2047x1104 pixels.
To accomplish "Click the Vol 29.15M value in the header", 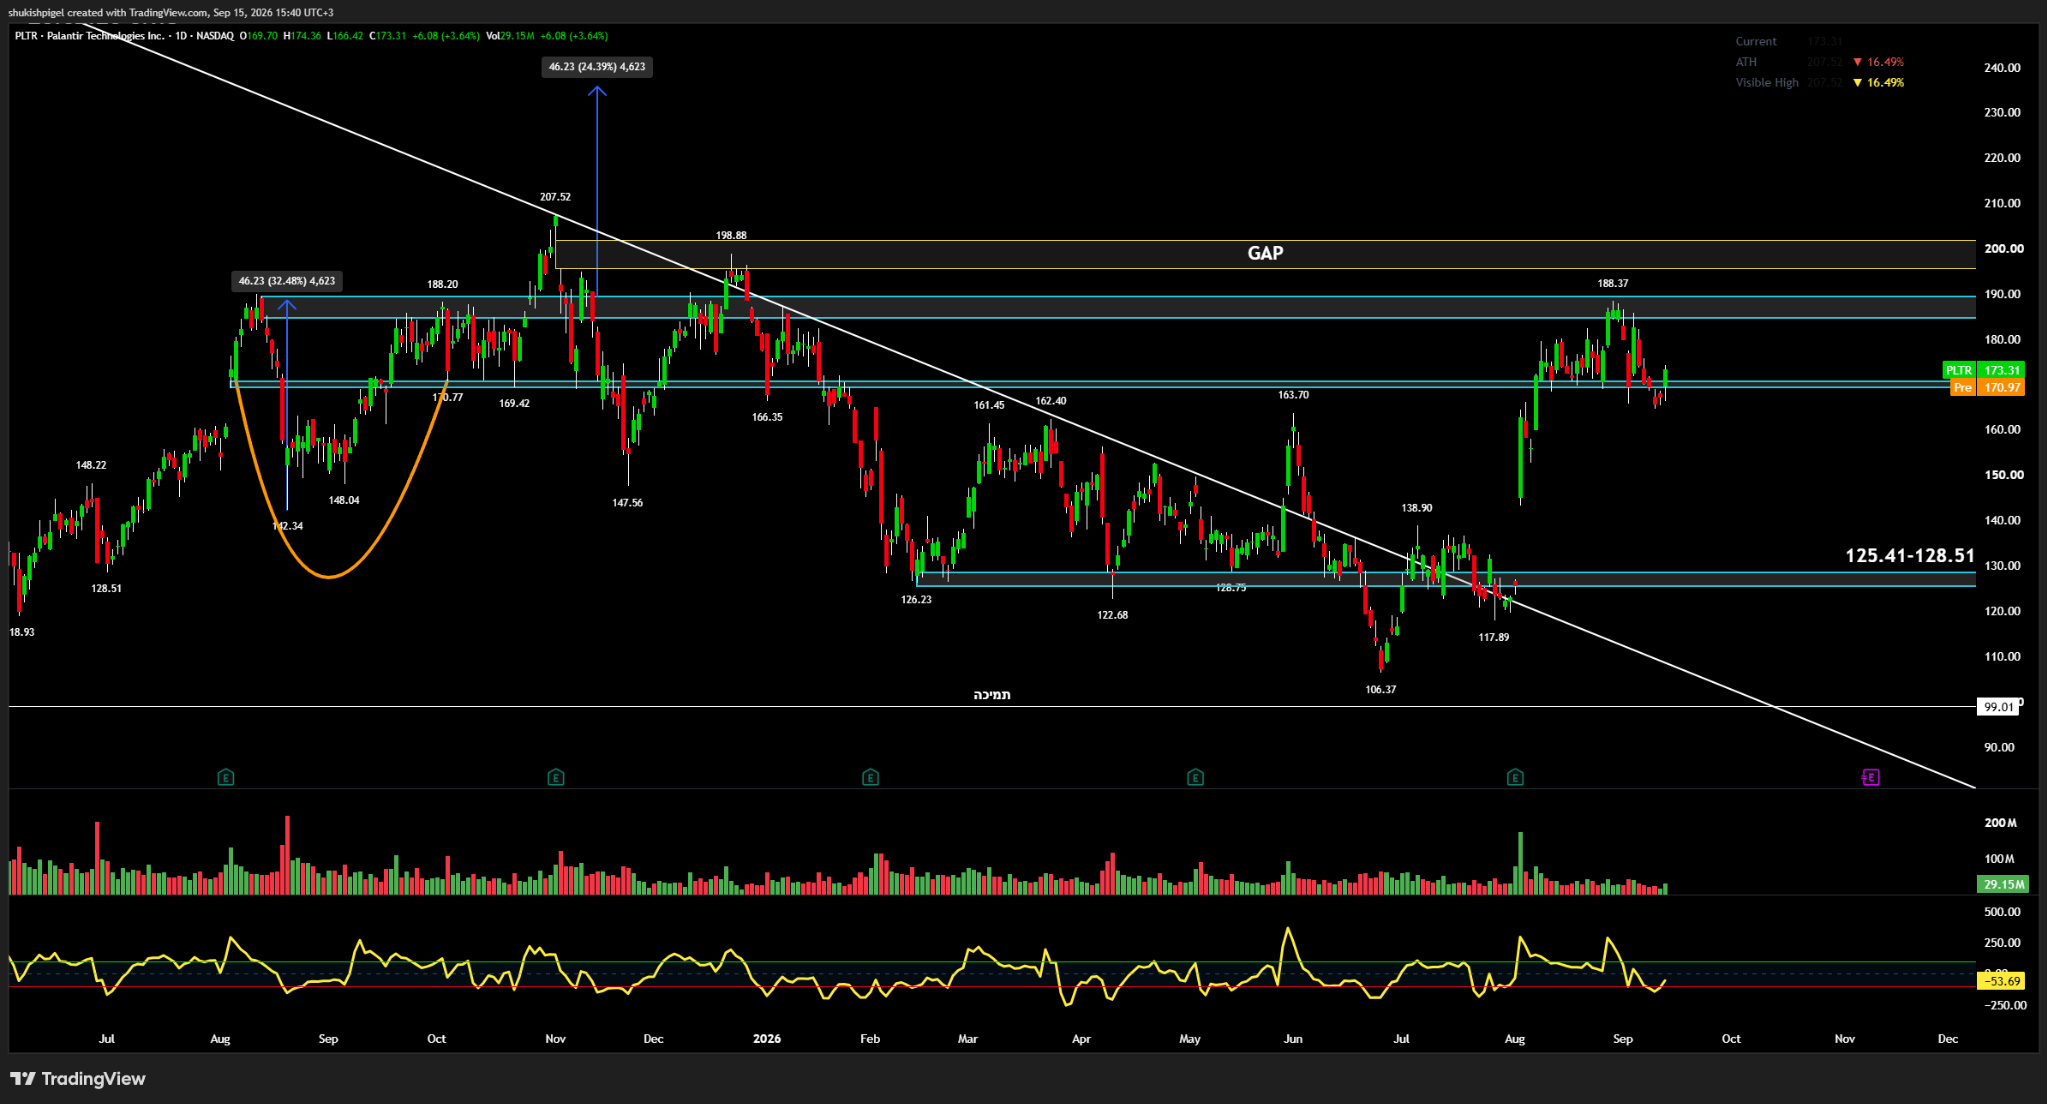I will pyautogui.click(x=510, y=36).
